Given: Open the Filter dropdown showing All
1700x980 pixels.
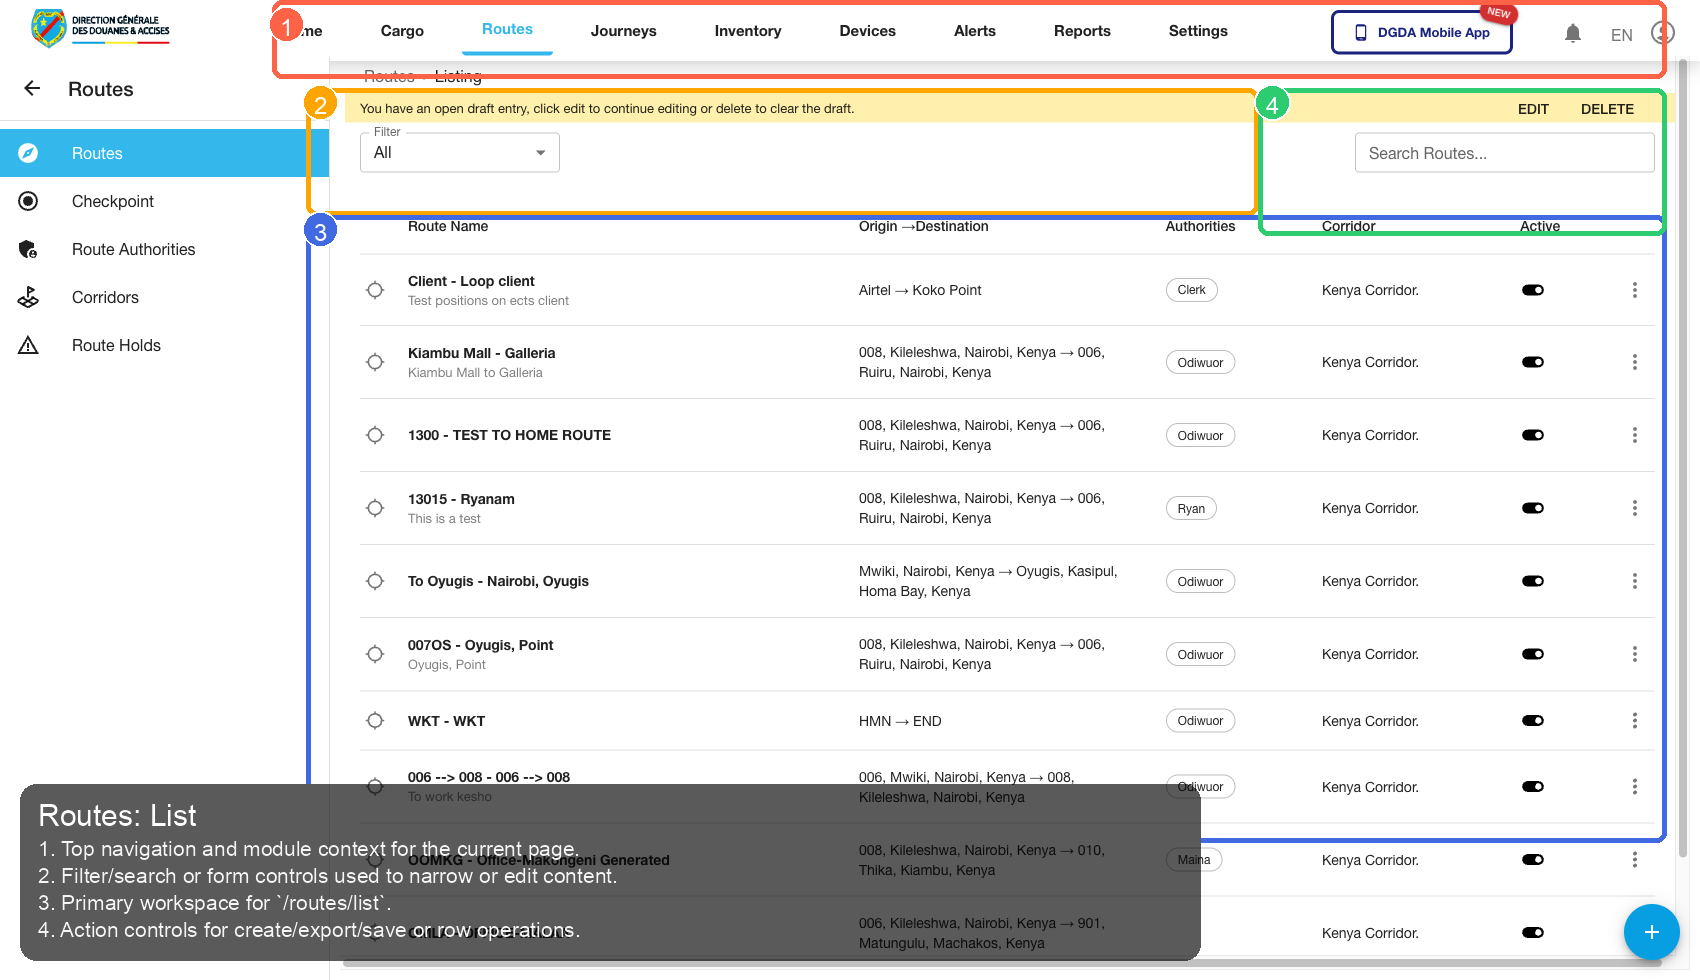Looking at the screenshot, I should click(459, 152).
